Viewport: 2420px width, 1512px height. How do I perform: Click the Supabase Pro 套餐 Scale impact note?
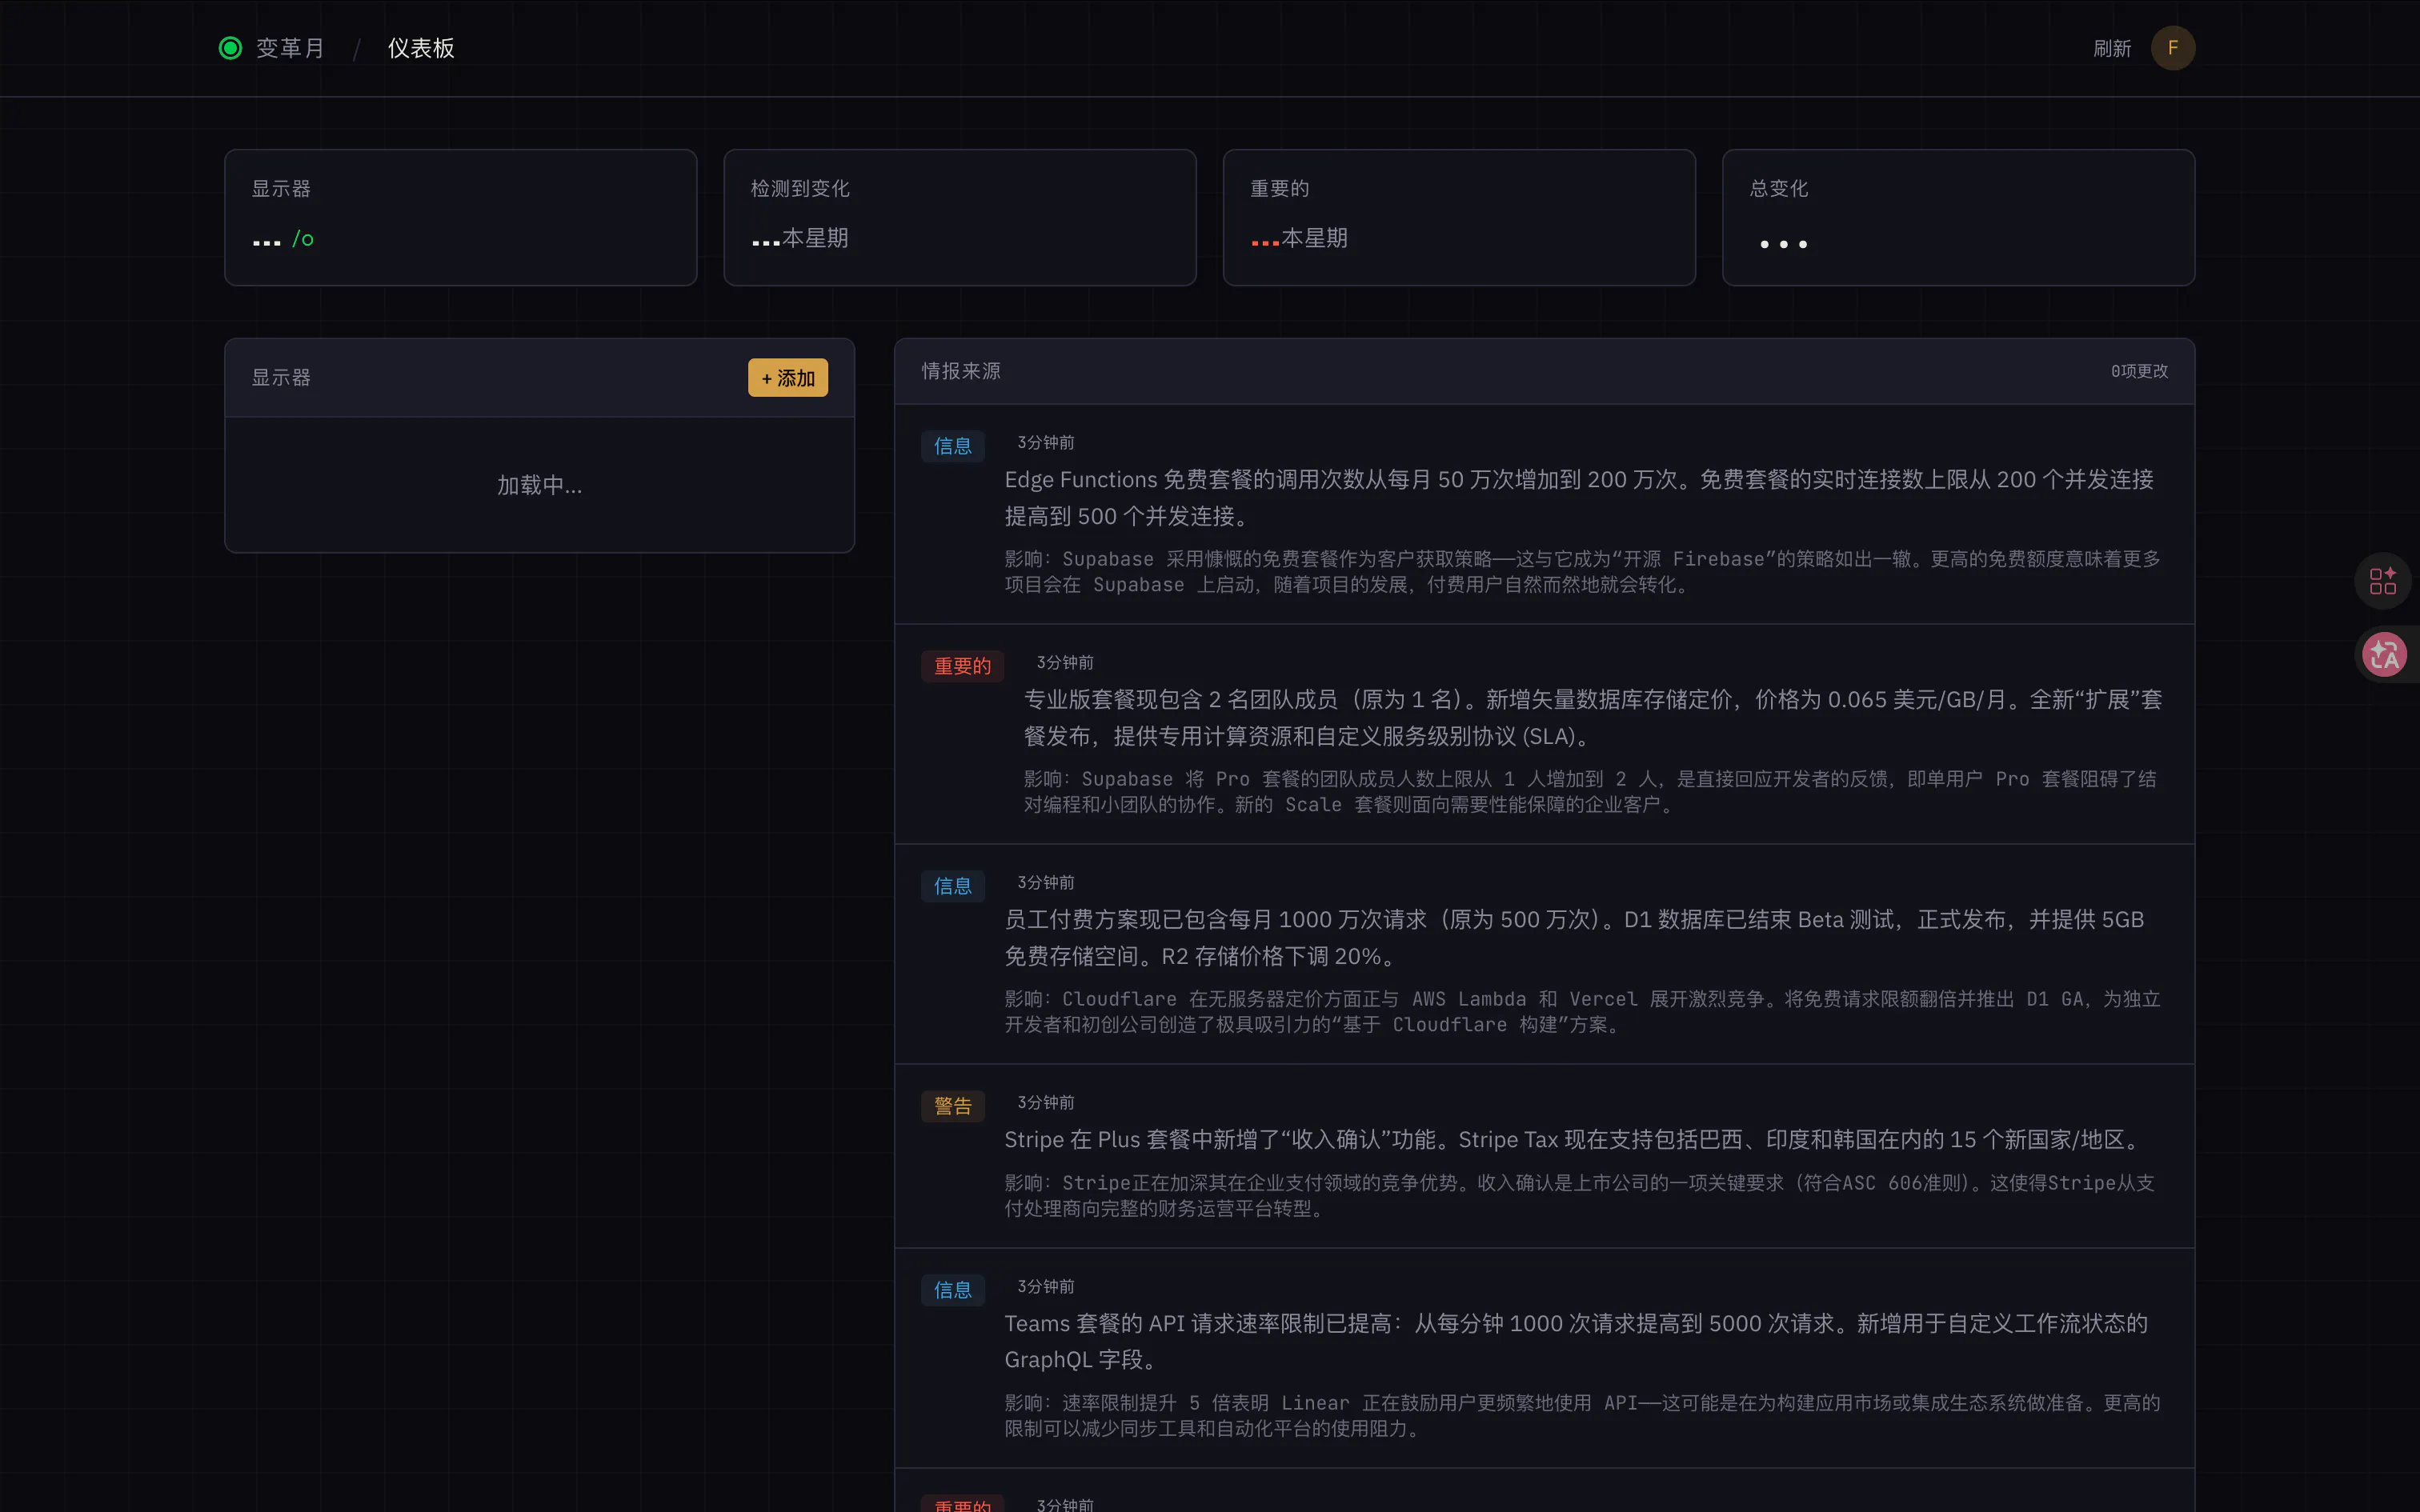(x=1590, y=792)
